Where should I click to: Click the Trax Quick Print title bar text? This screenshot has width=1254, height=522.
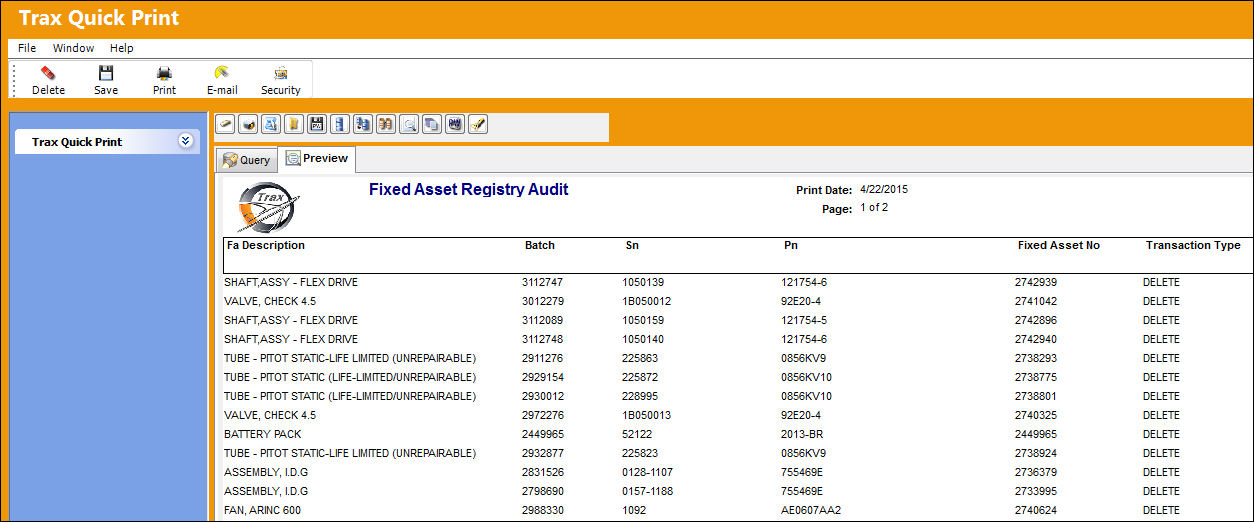99,17
